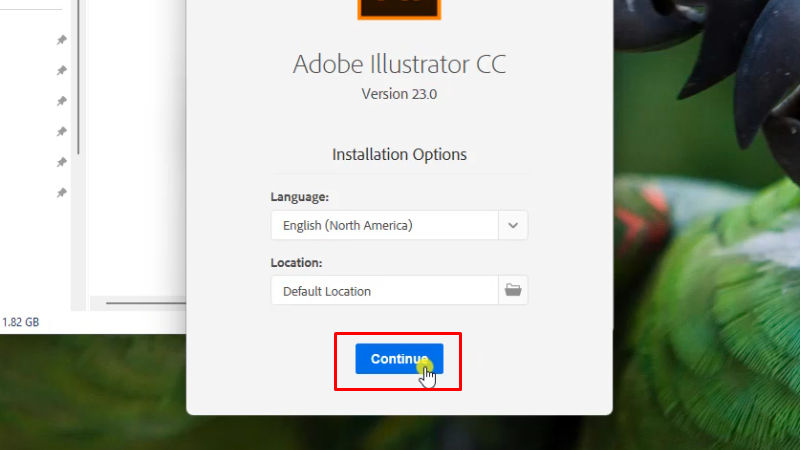
Task: Click the Language: label
Action: click(299, 197)
